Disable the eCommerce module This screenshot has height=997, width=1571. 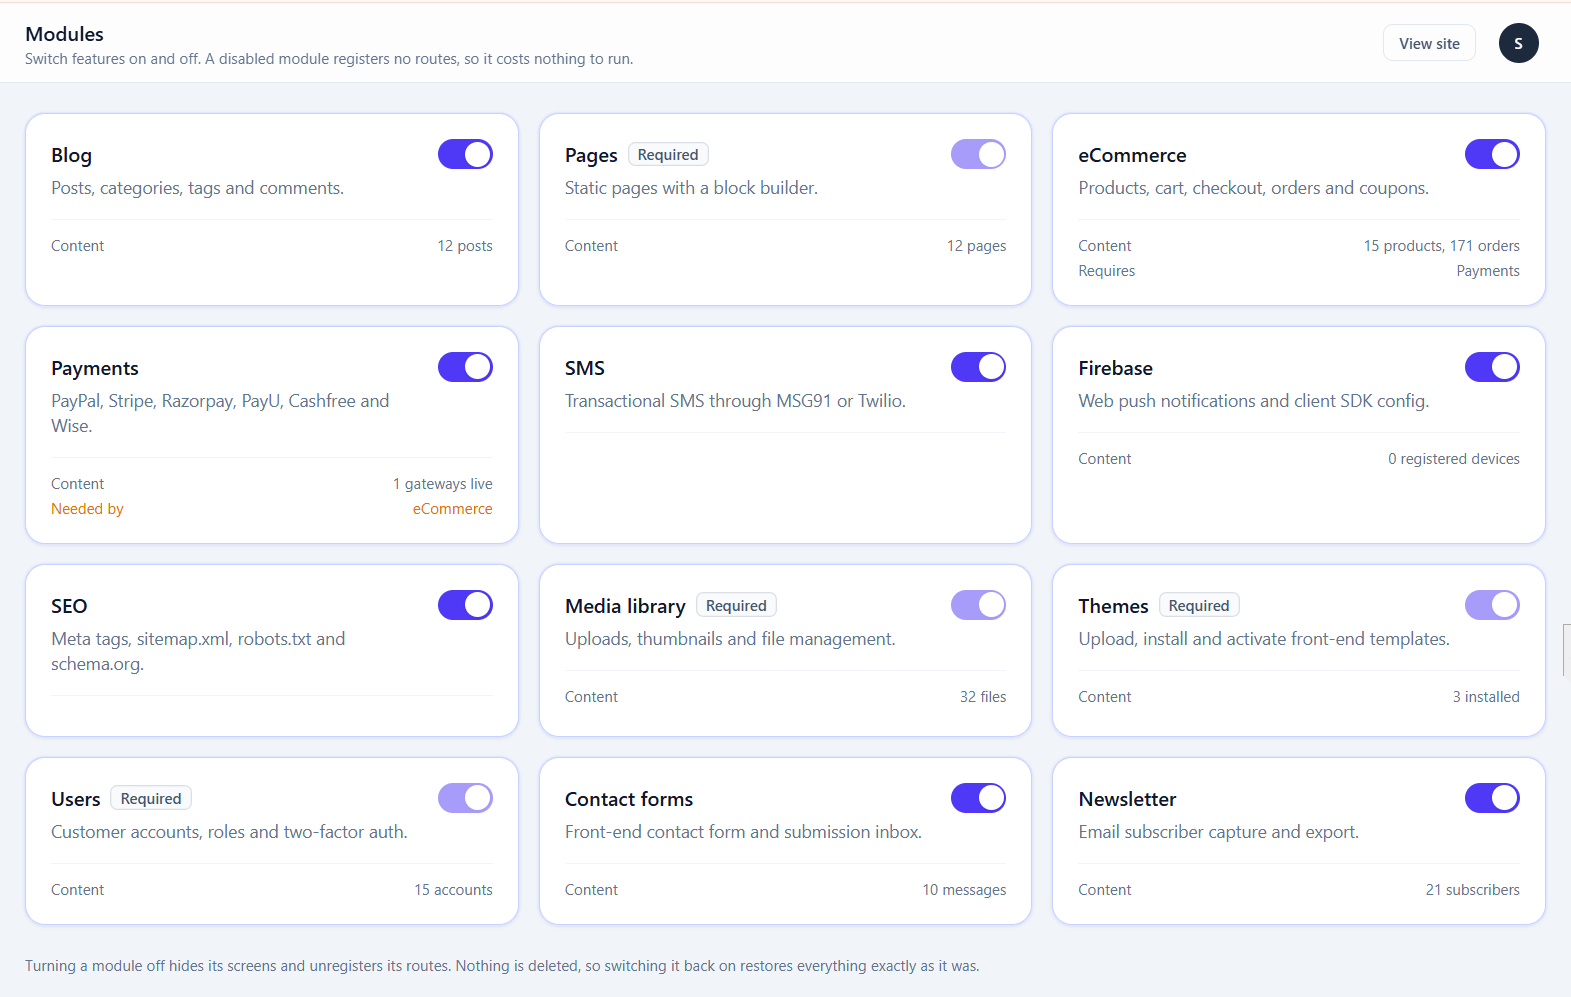tap(1492, 154)
